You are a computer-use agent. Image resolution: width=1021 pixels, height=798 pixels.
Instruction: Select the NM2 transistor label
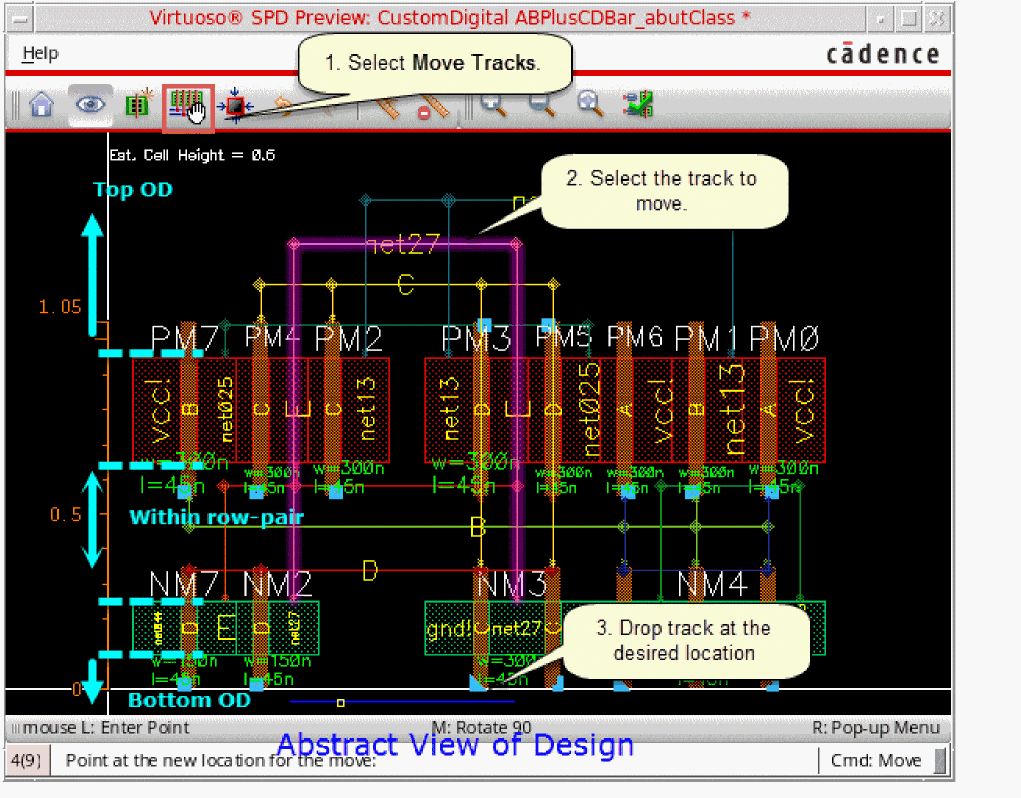point(277,584)
